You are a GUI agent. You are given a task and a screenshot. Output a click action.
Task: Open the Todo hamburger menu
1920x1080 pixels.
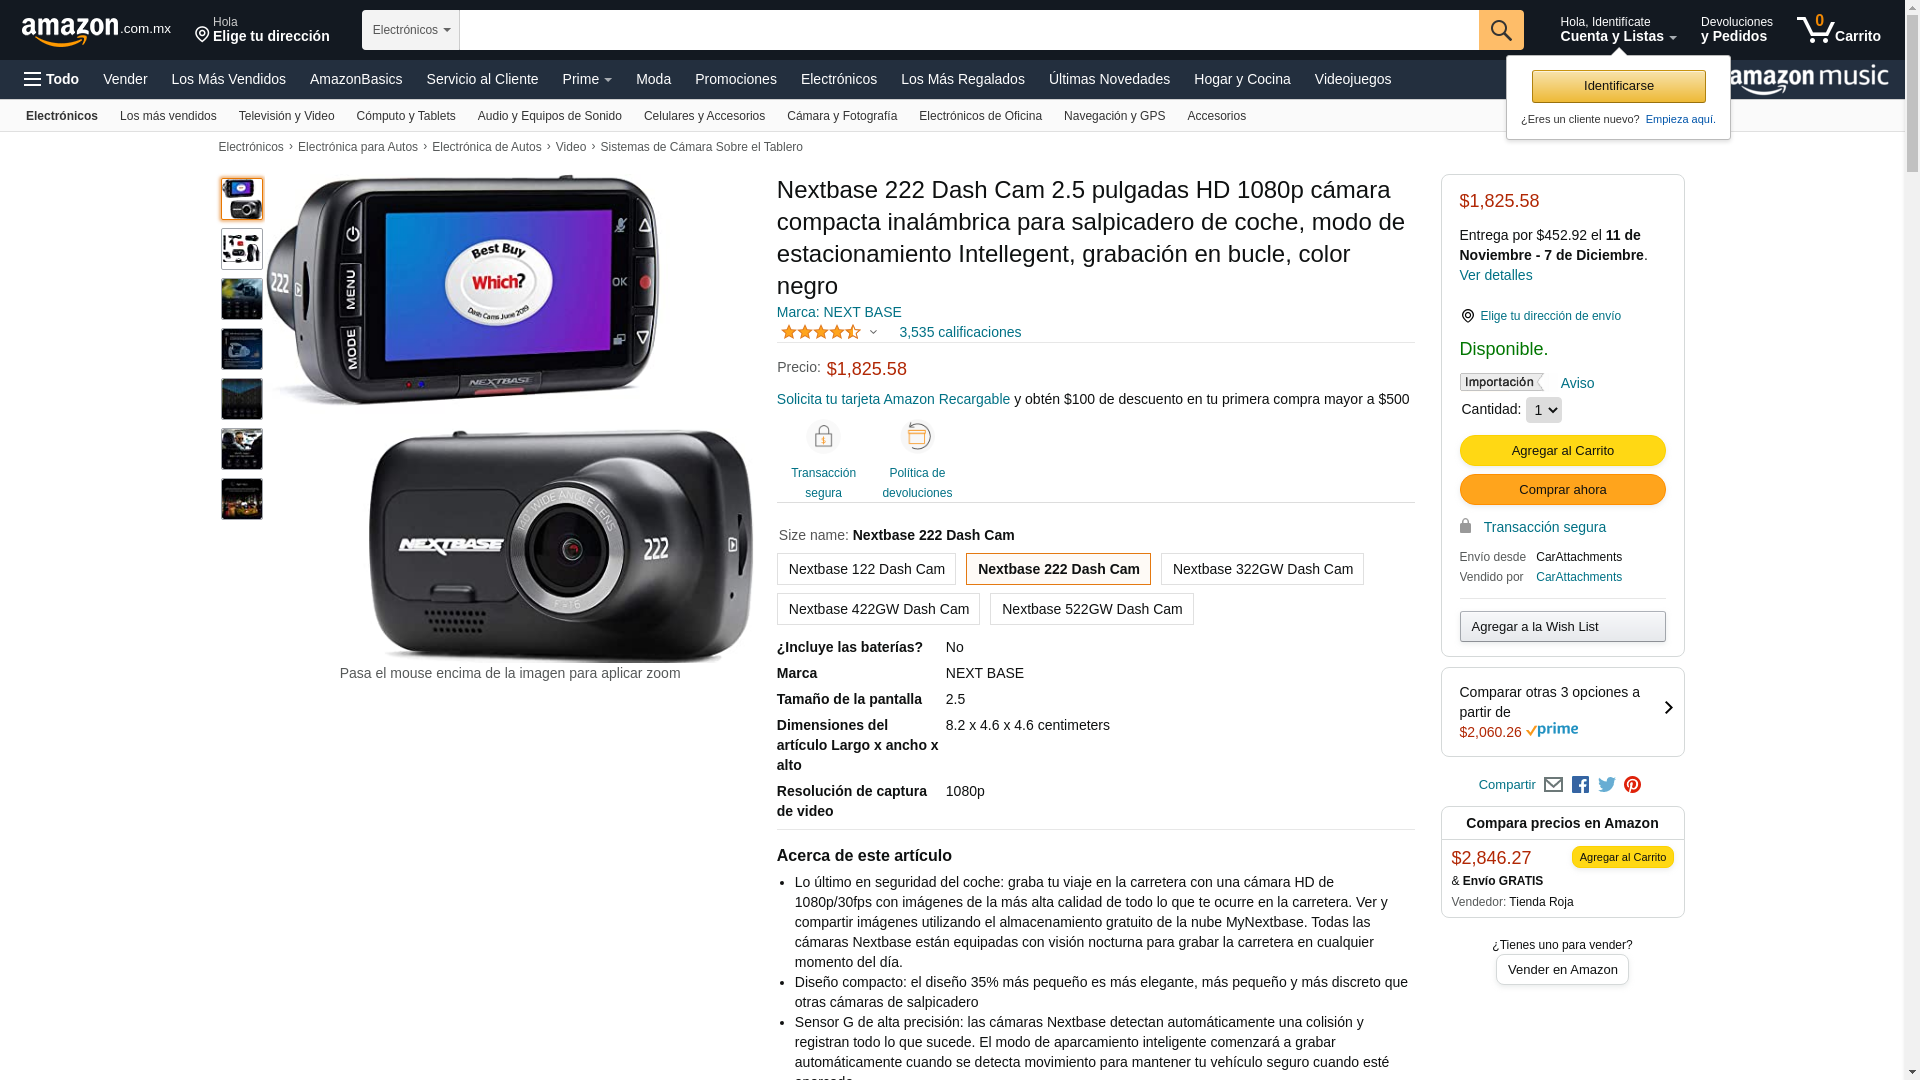(x=52, y=79)
